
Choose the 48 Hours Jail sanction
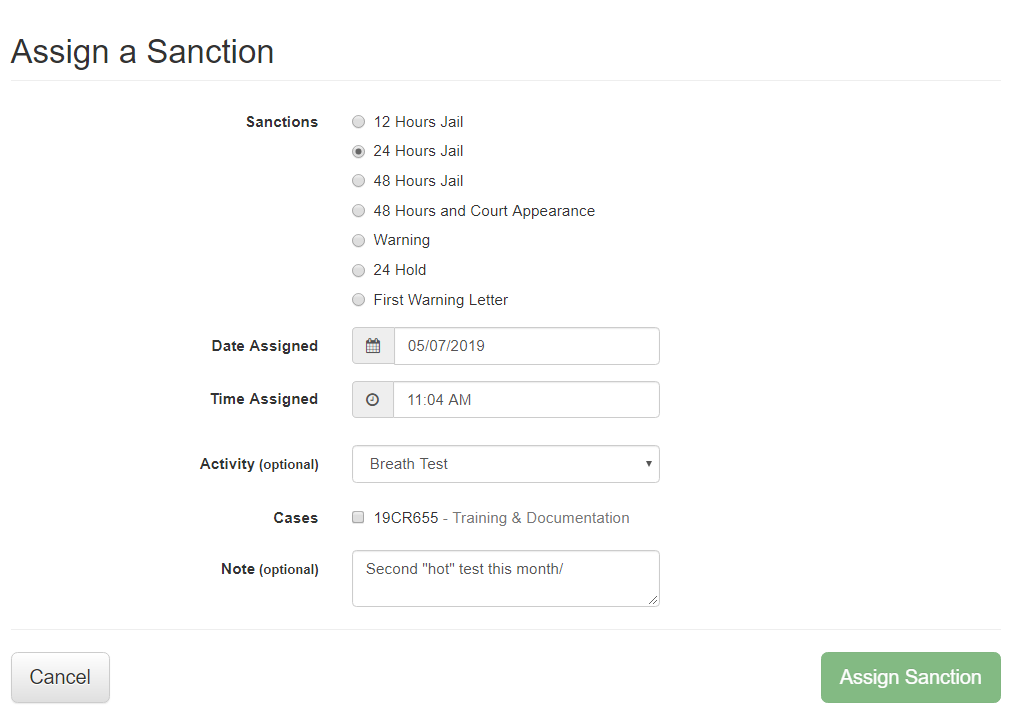pyautogui.click(x=359, y=181)
